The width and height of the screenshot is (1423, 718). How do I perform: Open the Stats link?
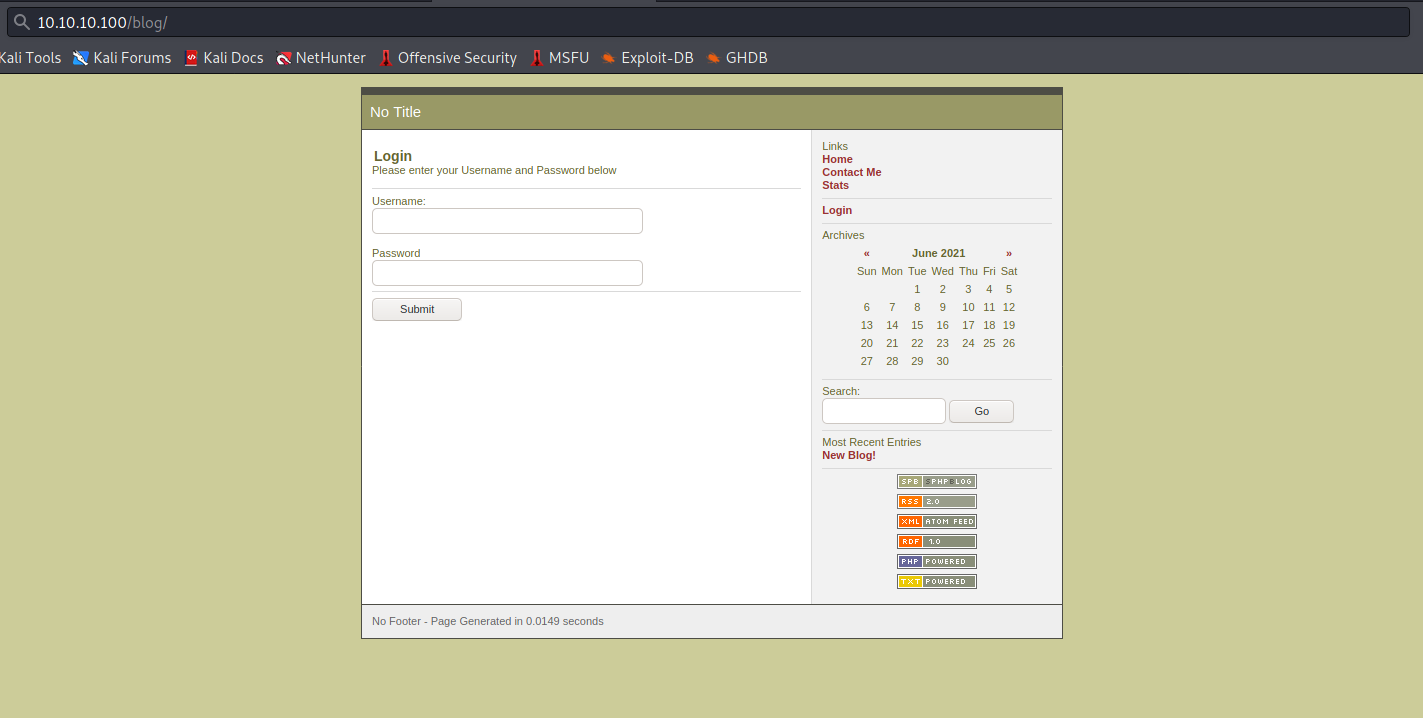click(835, 185)
